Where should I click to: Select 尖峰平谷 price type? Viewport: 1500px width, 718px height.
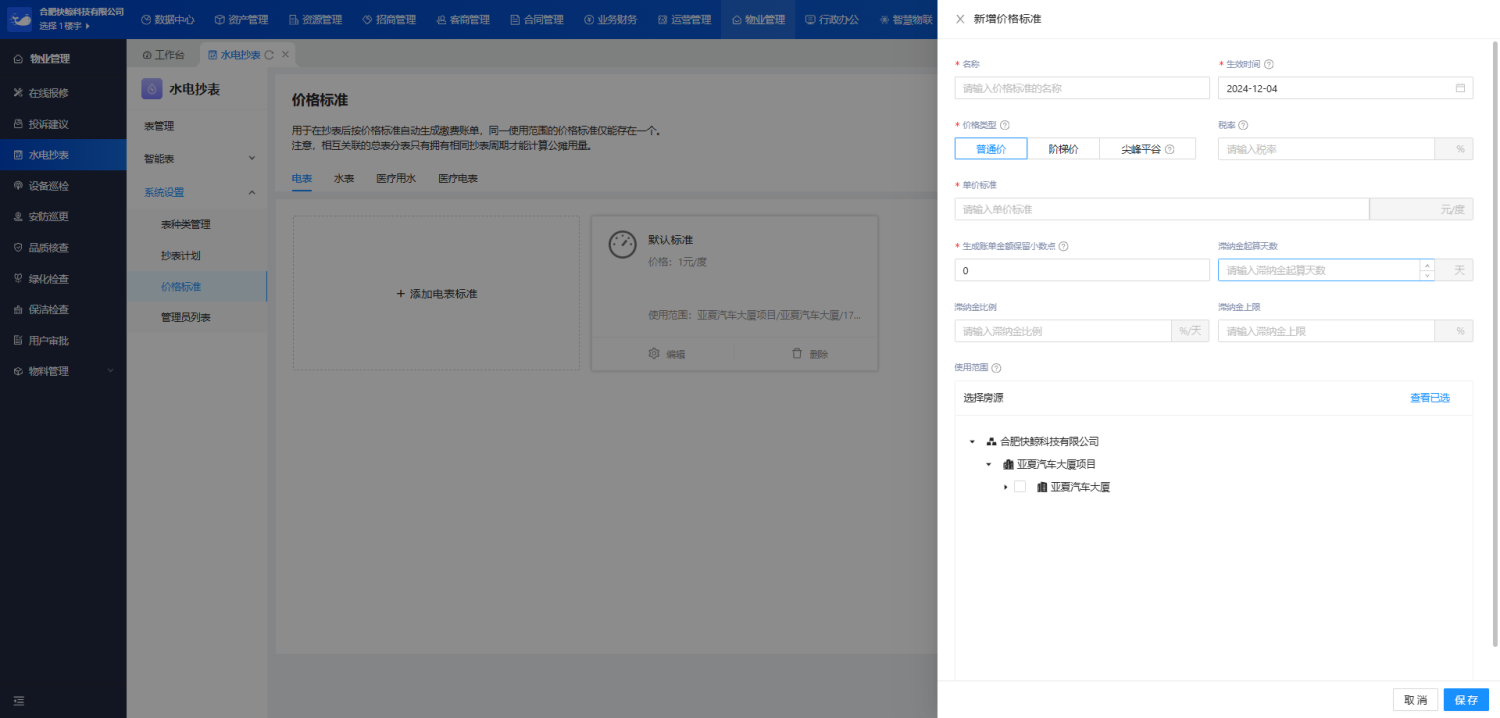click(x=1147, y=149)
